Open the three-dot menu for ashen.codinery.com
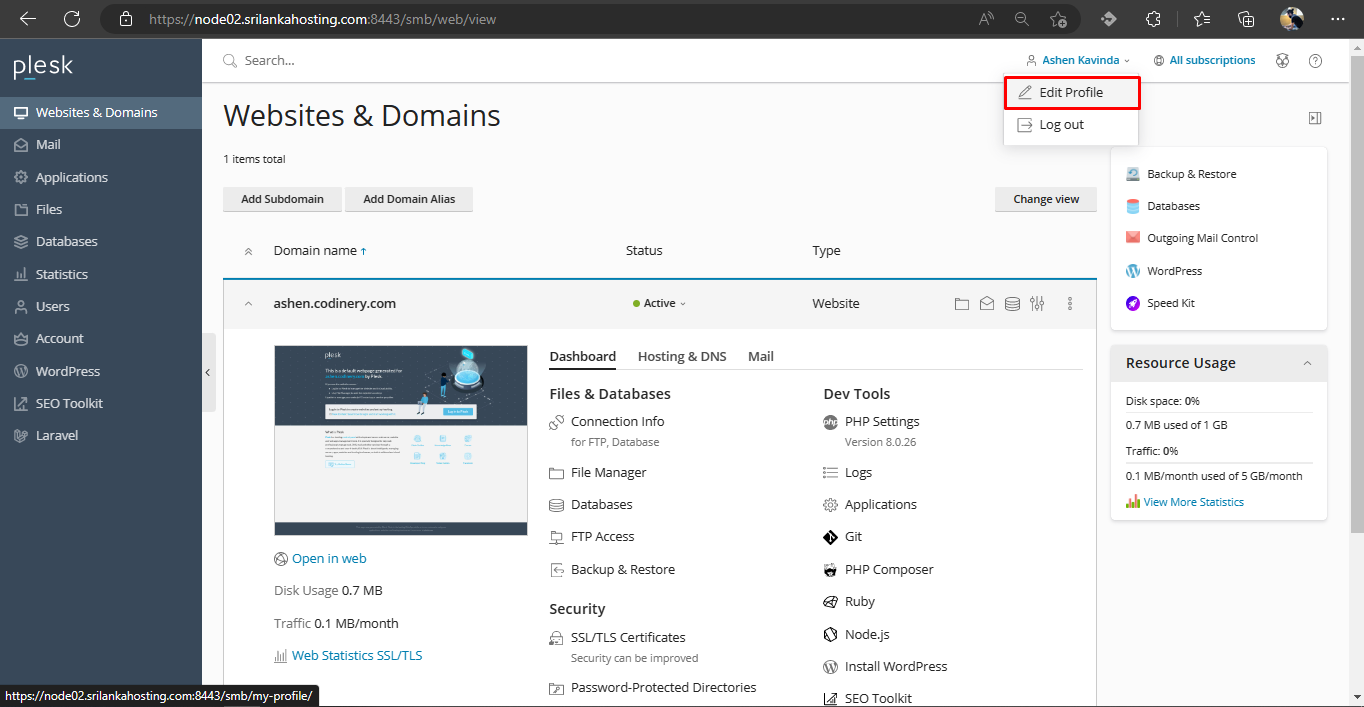Viewport: 1364px width, 707px height. 1070,304
